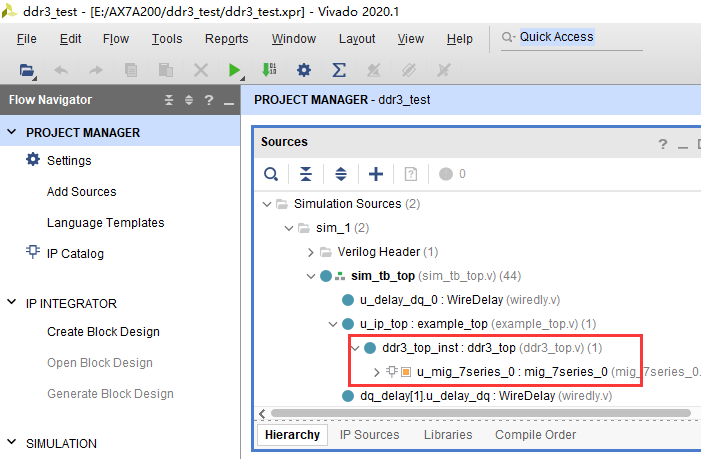Open the Flow menu
Viewport: 701px width, 459px height.
116,39
